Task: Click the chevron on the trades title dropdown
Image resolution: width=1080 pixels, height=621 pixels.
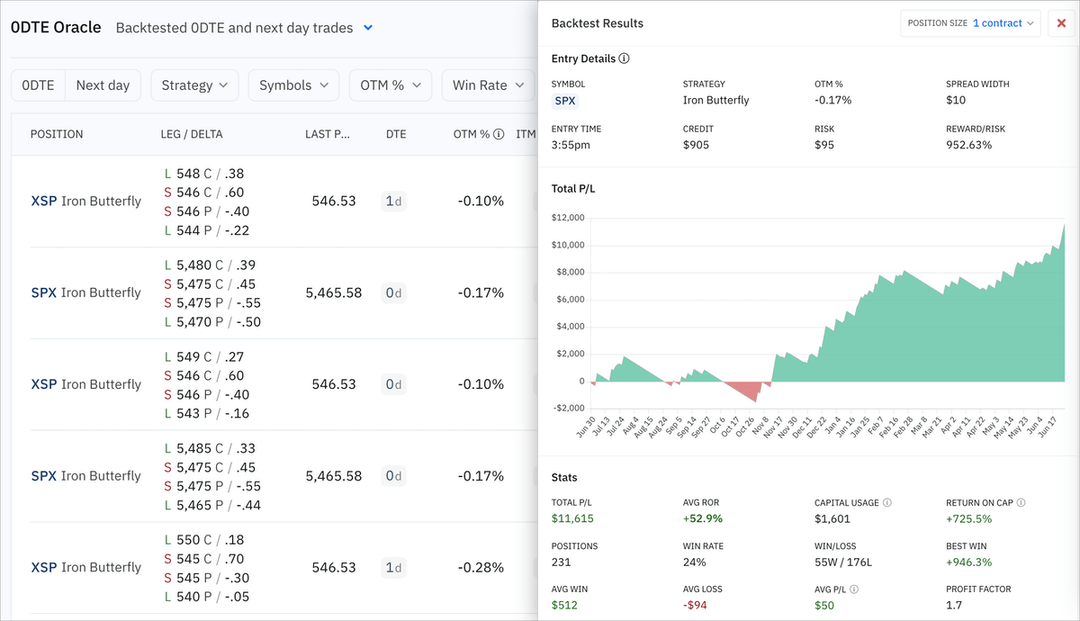Action: click(368, 28)
